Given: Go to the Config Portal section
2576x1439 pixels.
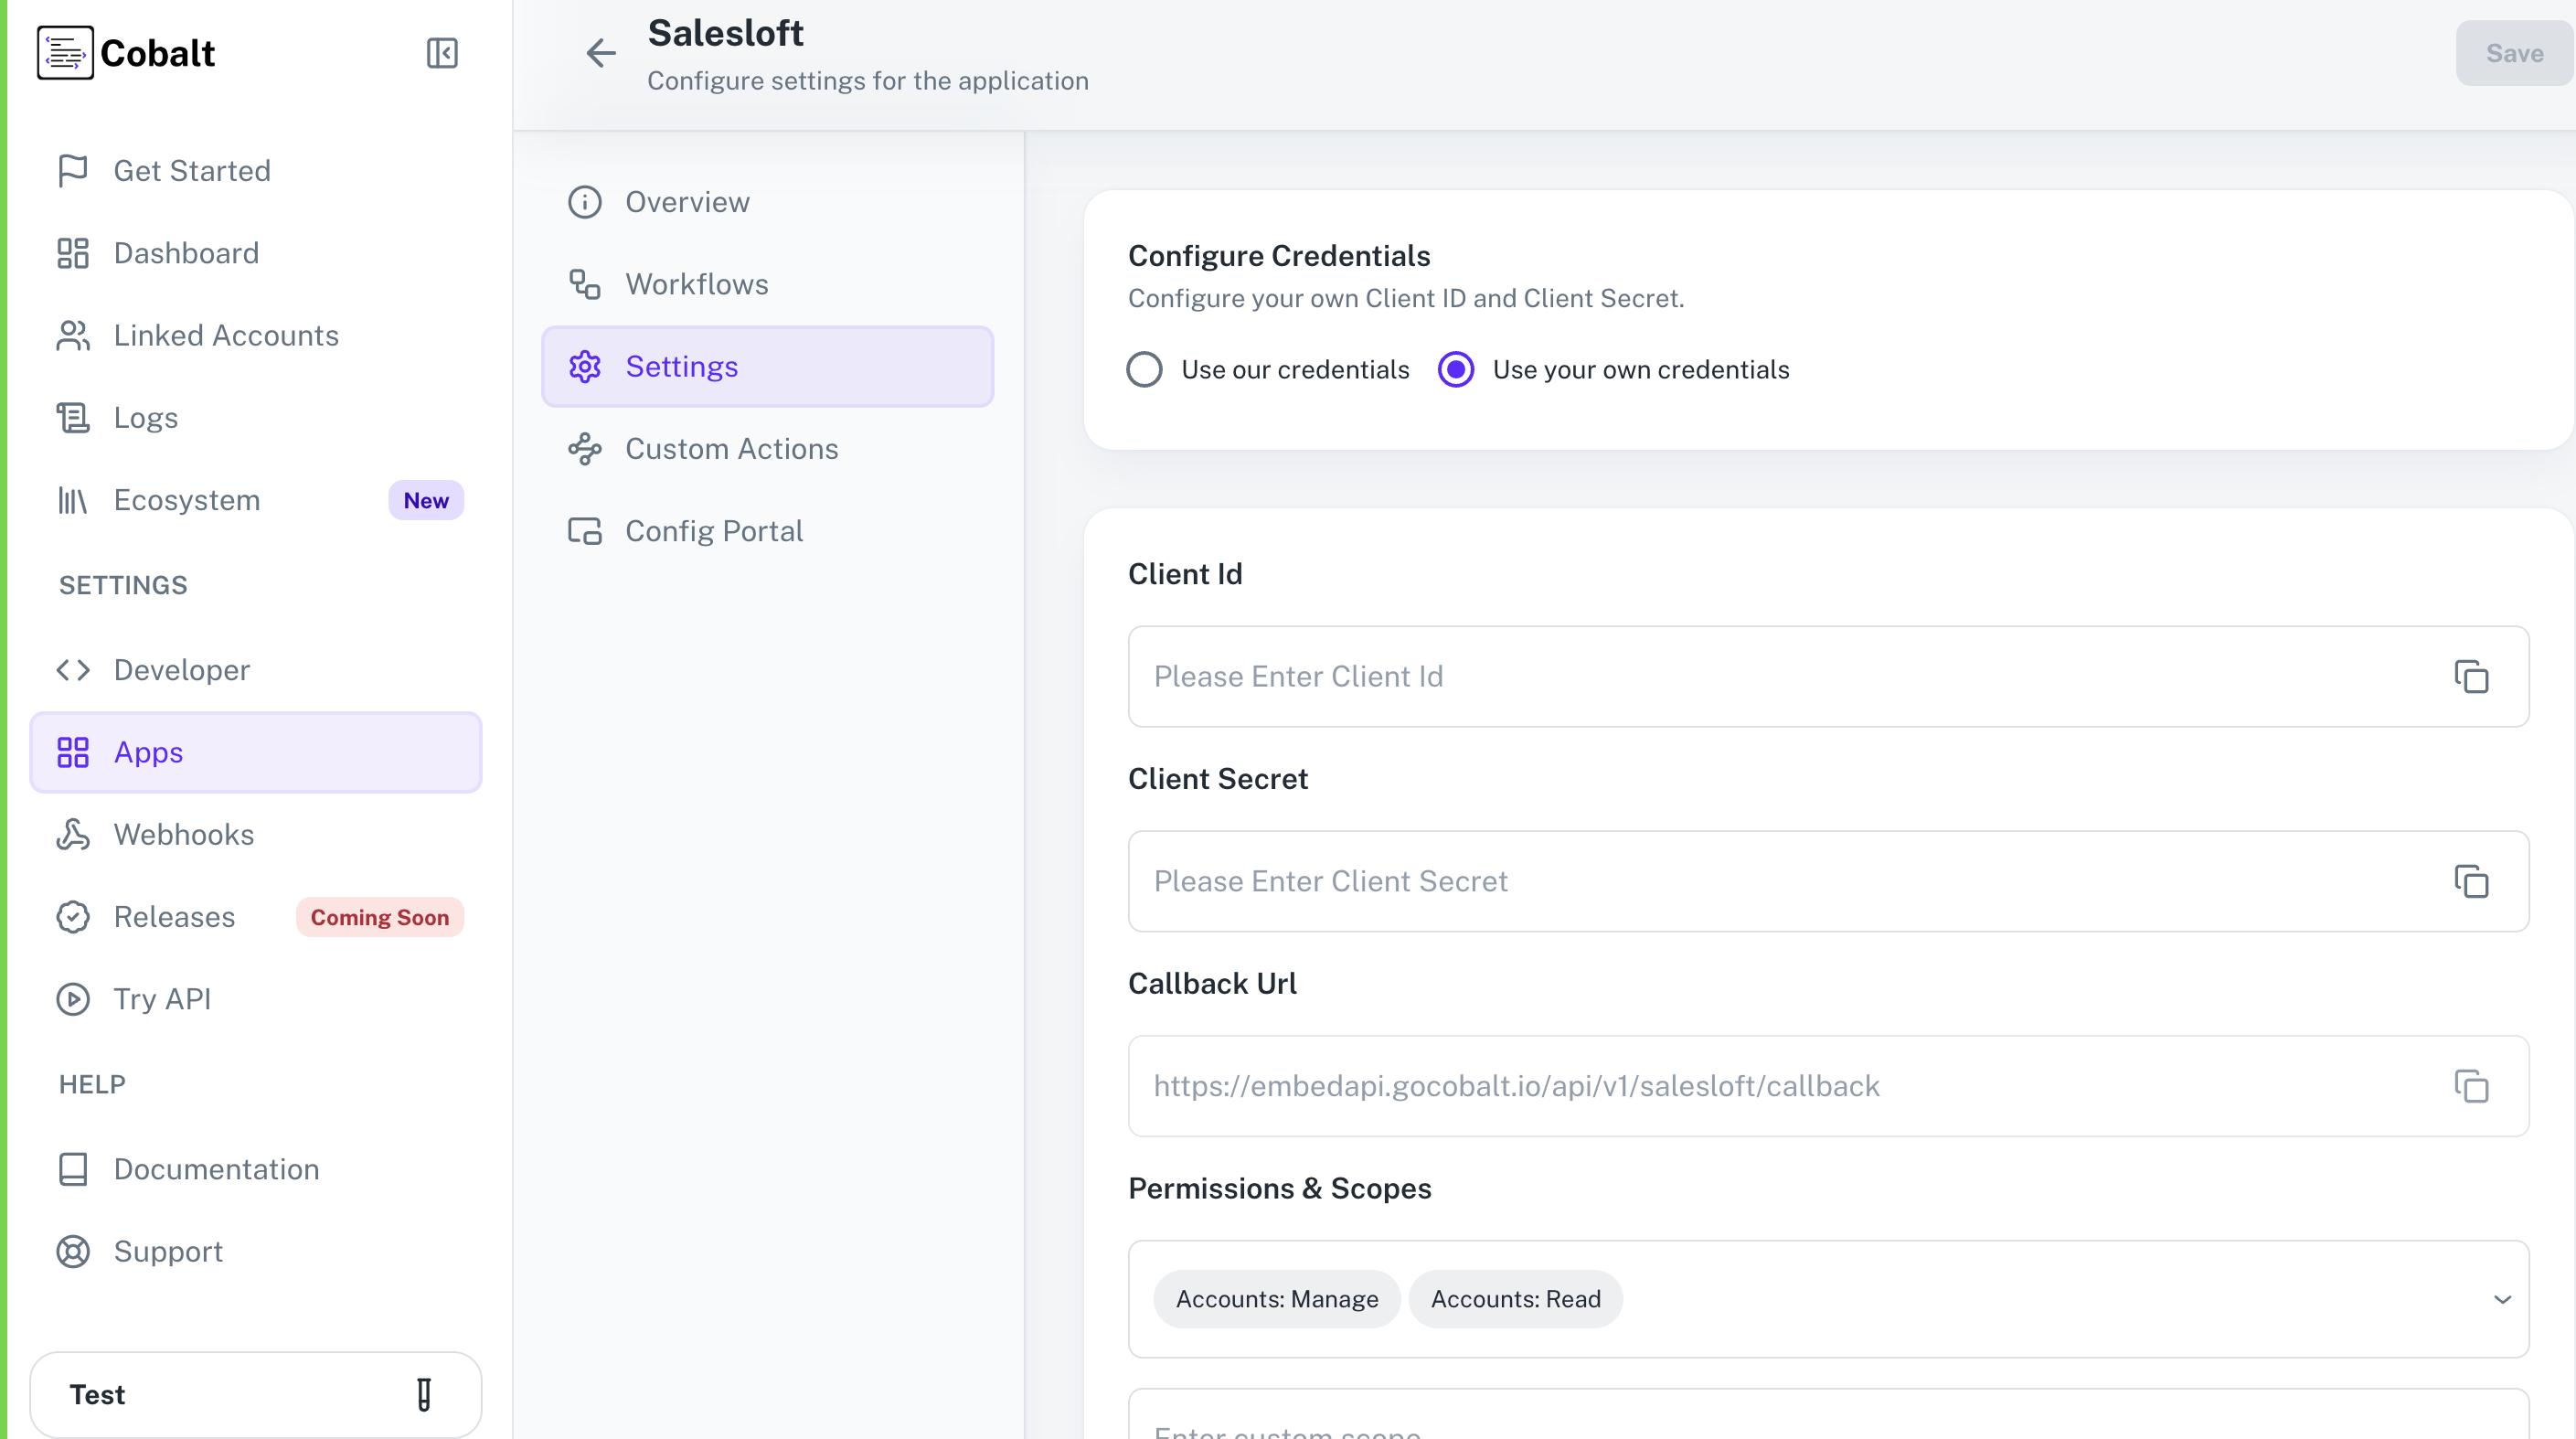Looking at the screenshot, I should point(713,530).
